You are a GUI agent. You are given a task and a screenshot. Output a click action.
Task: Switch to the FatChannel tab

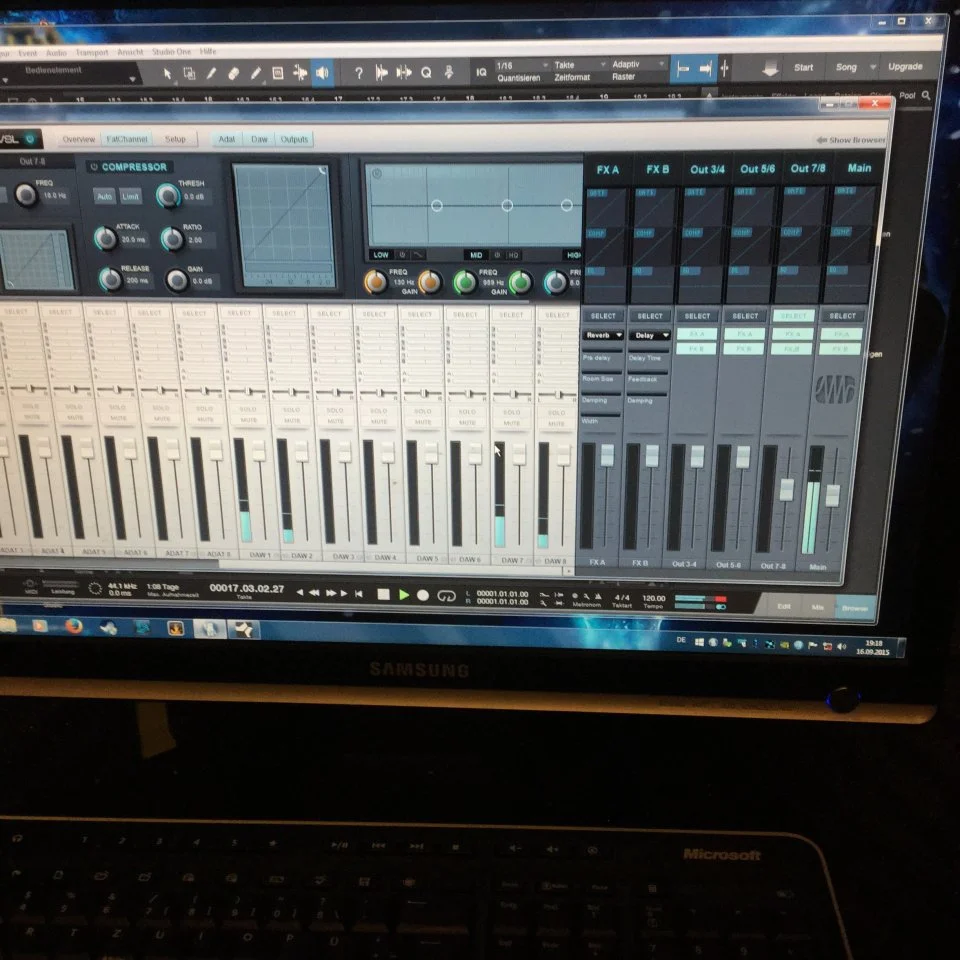[127, 140]
